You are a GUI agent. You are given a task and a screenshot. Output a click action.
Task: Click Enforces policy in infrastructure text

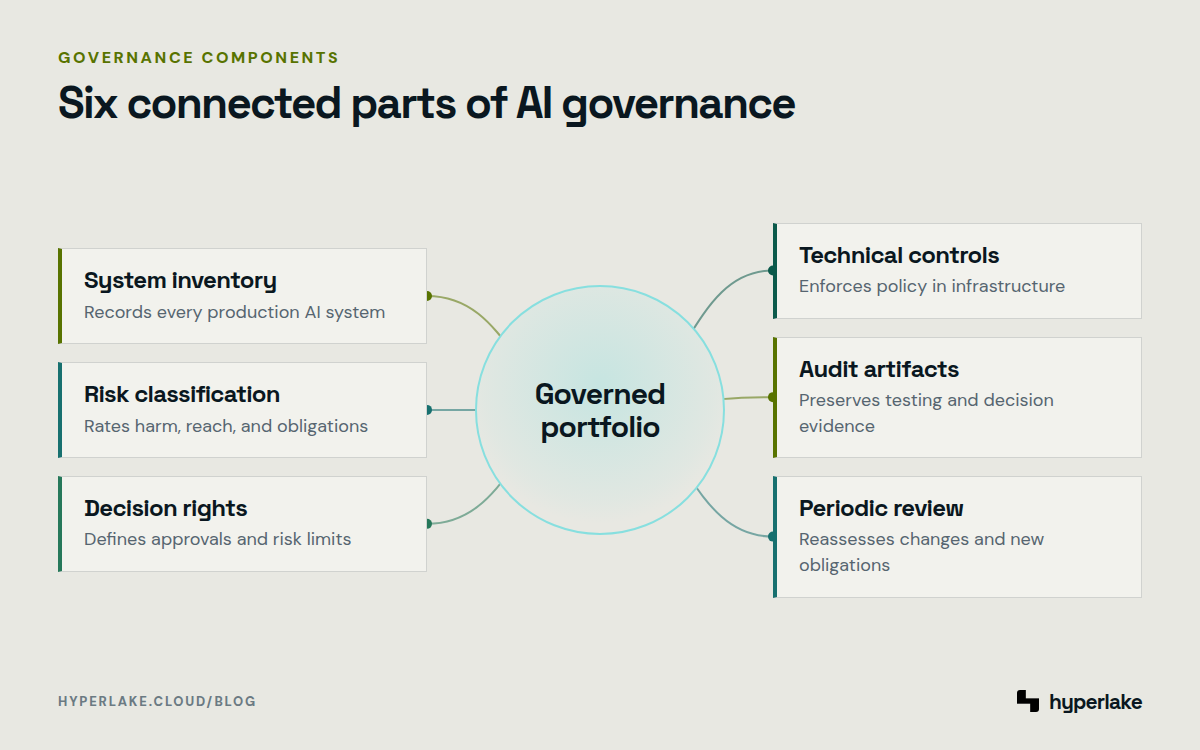point(932,286)
